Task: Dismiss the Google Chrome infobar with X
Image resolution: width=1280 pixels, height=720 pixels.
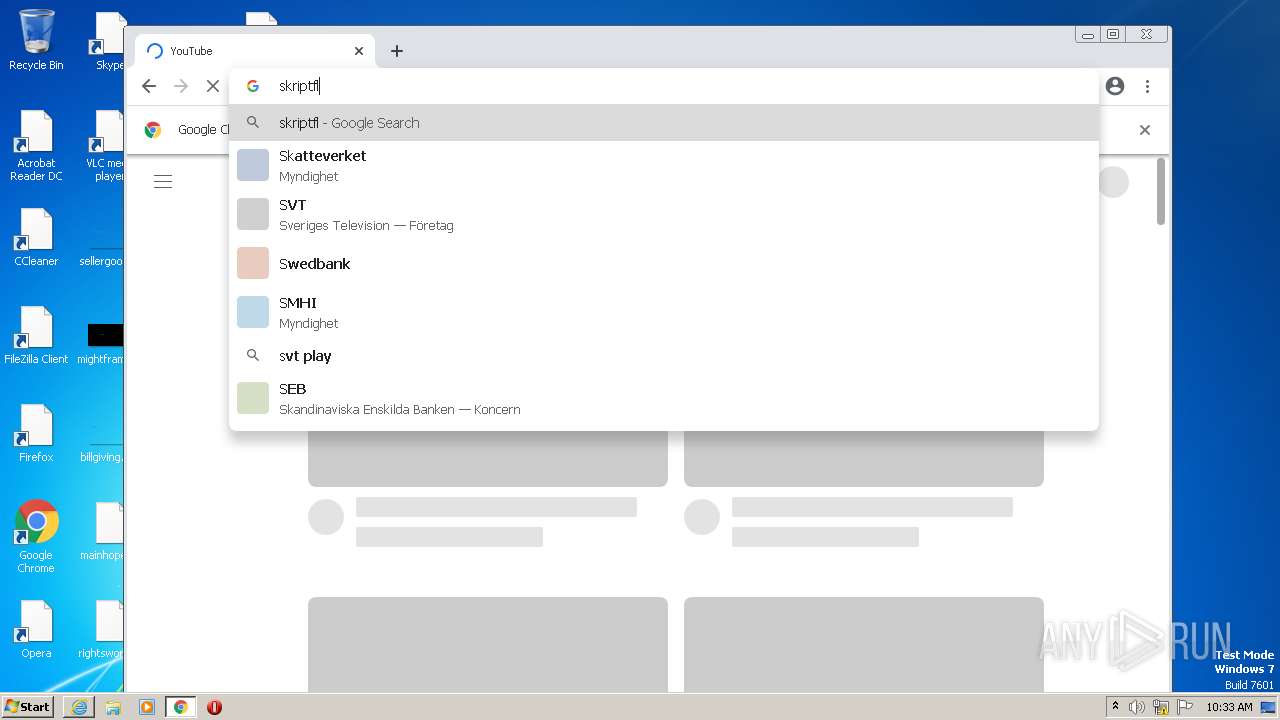Action: [x=1145, y=130]
